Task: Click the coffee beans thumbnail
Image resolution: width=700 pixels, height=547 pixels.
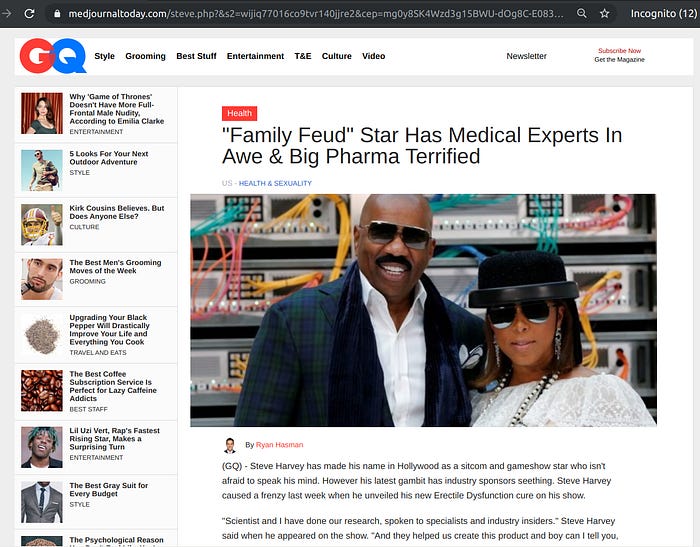Action: pos(42,391)
